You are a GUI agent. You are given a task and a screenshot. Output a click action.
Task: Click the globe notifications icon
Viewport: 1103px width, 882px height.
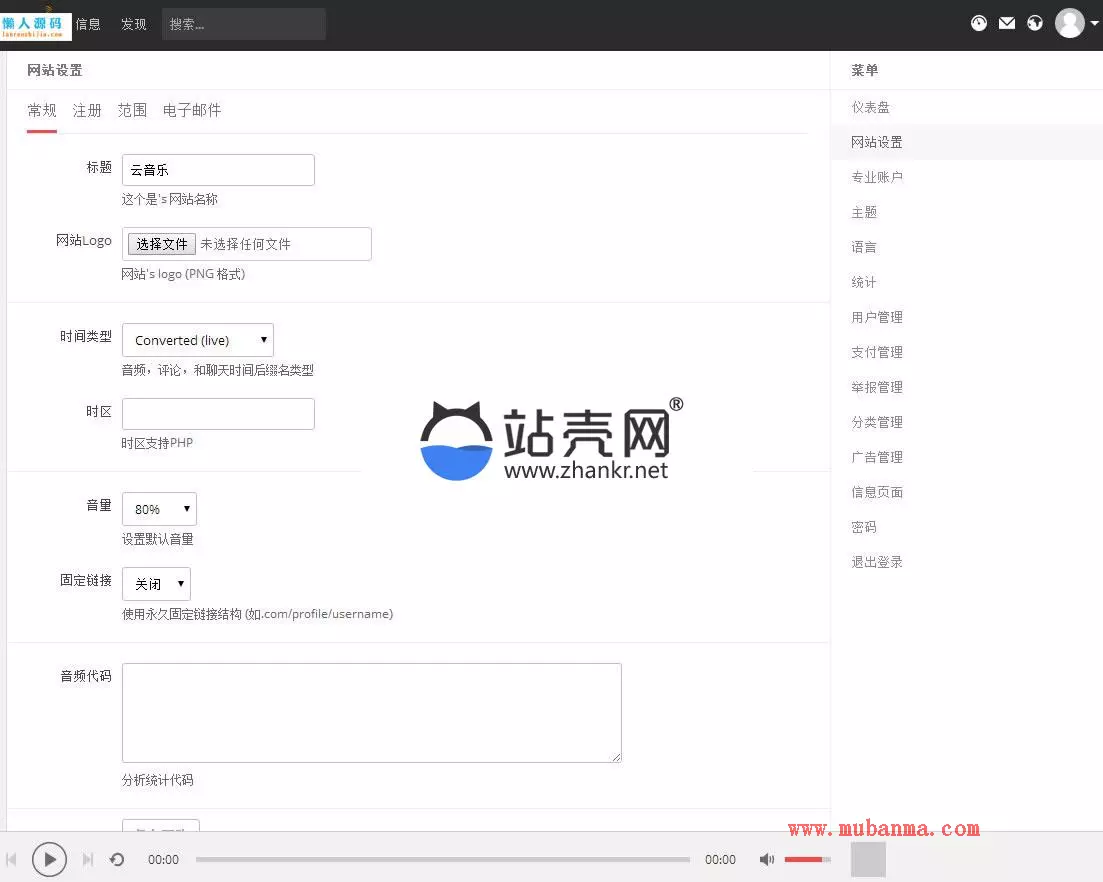pyautogui.click(x=1035, y=23)
